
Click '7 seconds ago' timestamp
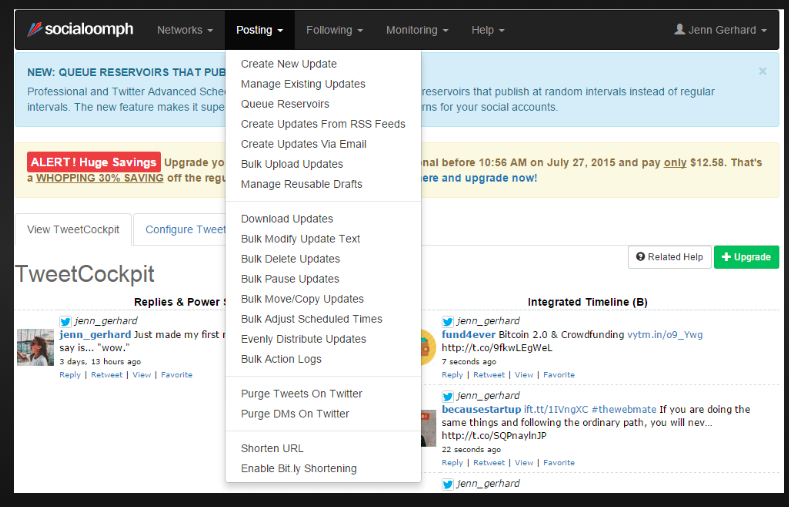pyautogui.click(x=469, y=362)
